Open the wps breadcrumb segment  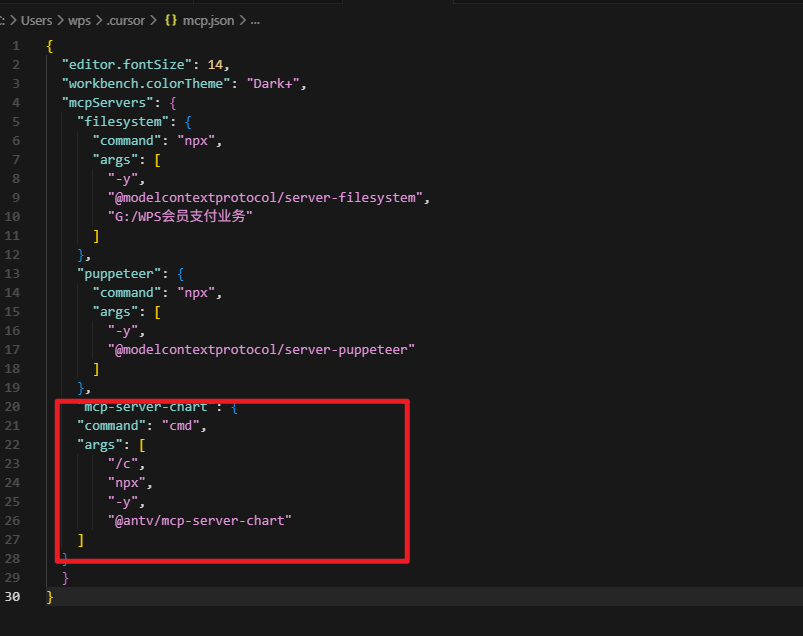79,20
